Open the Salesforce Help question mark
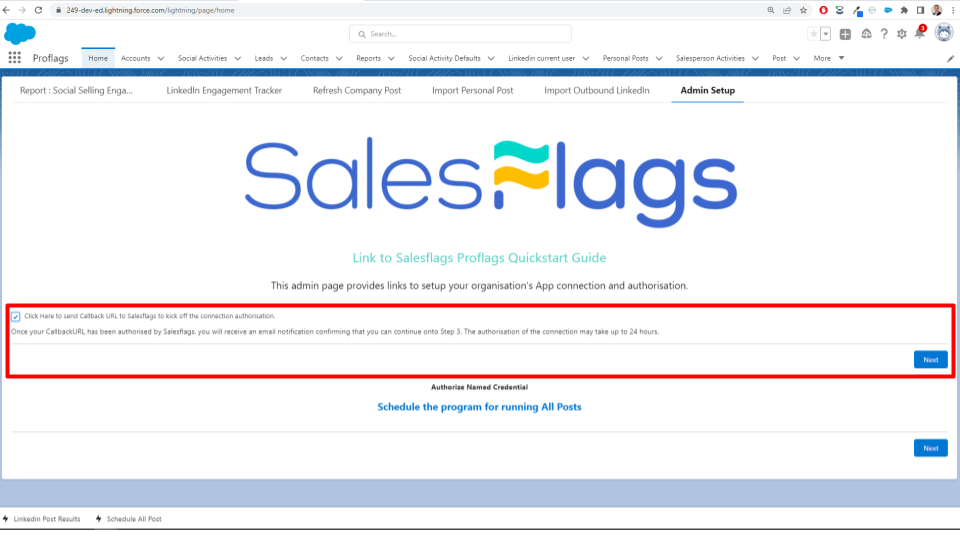Screen dimensions: 960x540 (x=883, y=34)
